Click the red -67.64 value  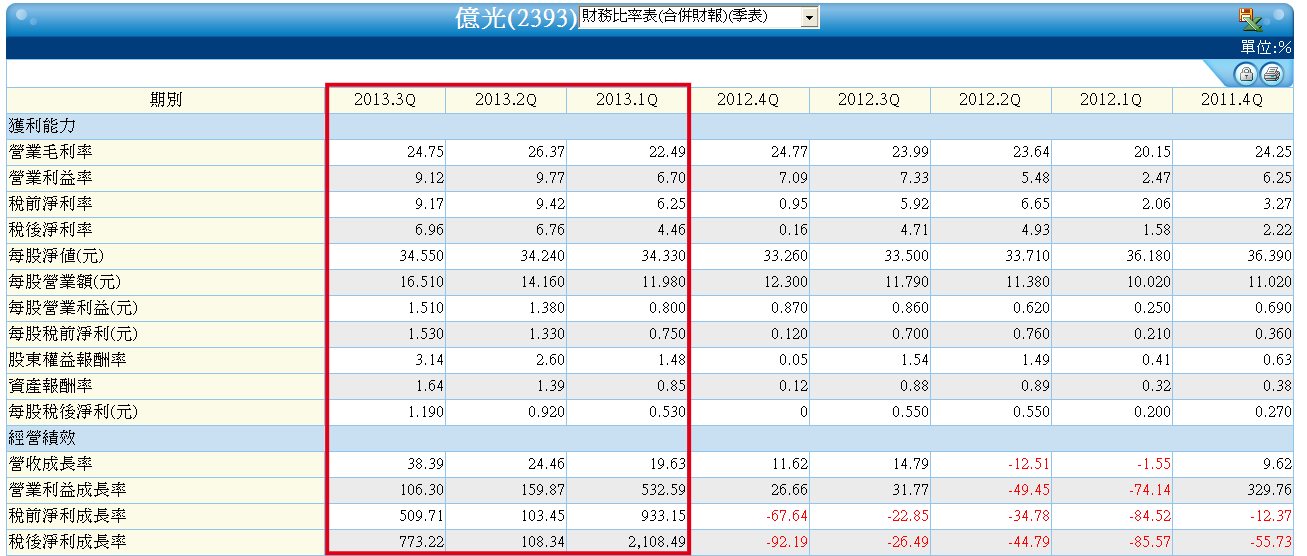pyautogui.click(x=787, y=516)
